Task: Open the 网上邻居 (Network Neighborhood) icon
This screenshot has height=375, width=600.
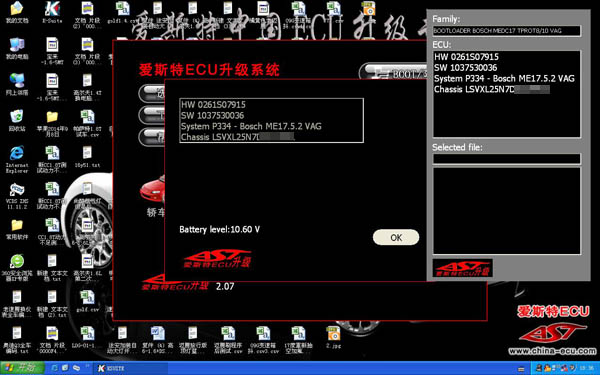Action: (17, 85)
